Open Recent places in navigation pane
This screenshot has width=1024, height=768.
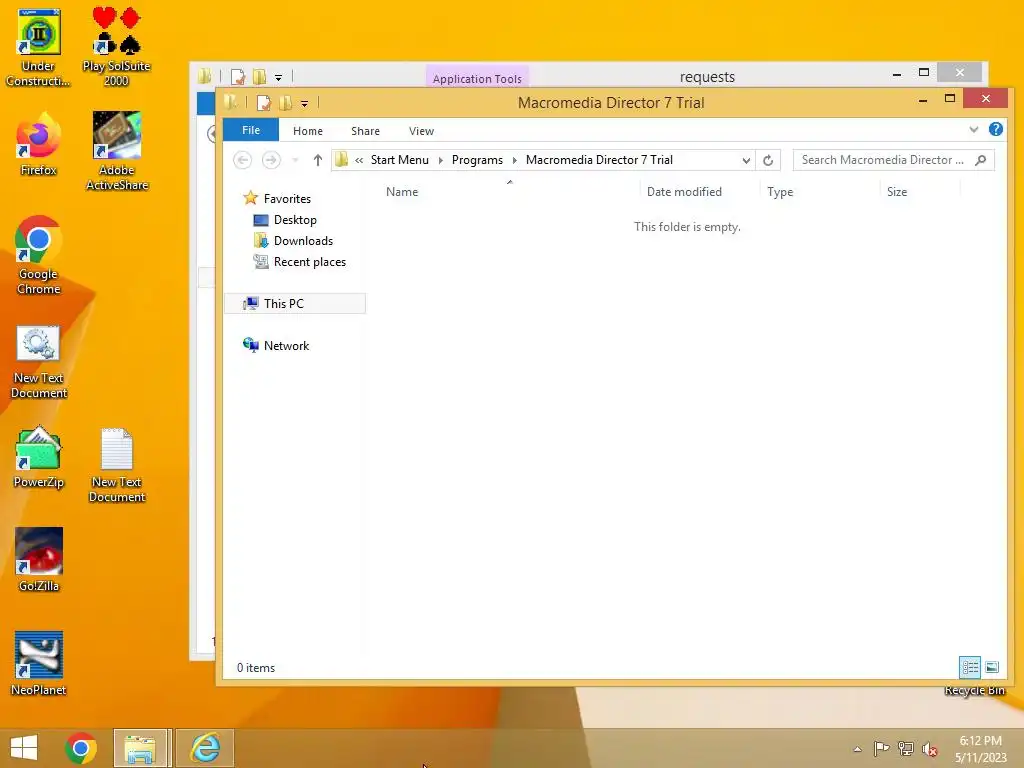[310, 262]
